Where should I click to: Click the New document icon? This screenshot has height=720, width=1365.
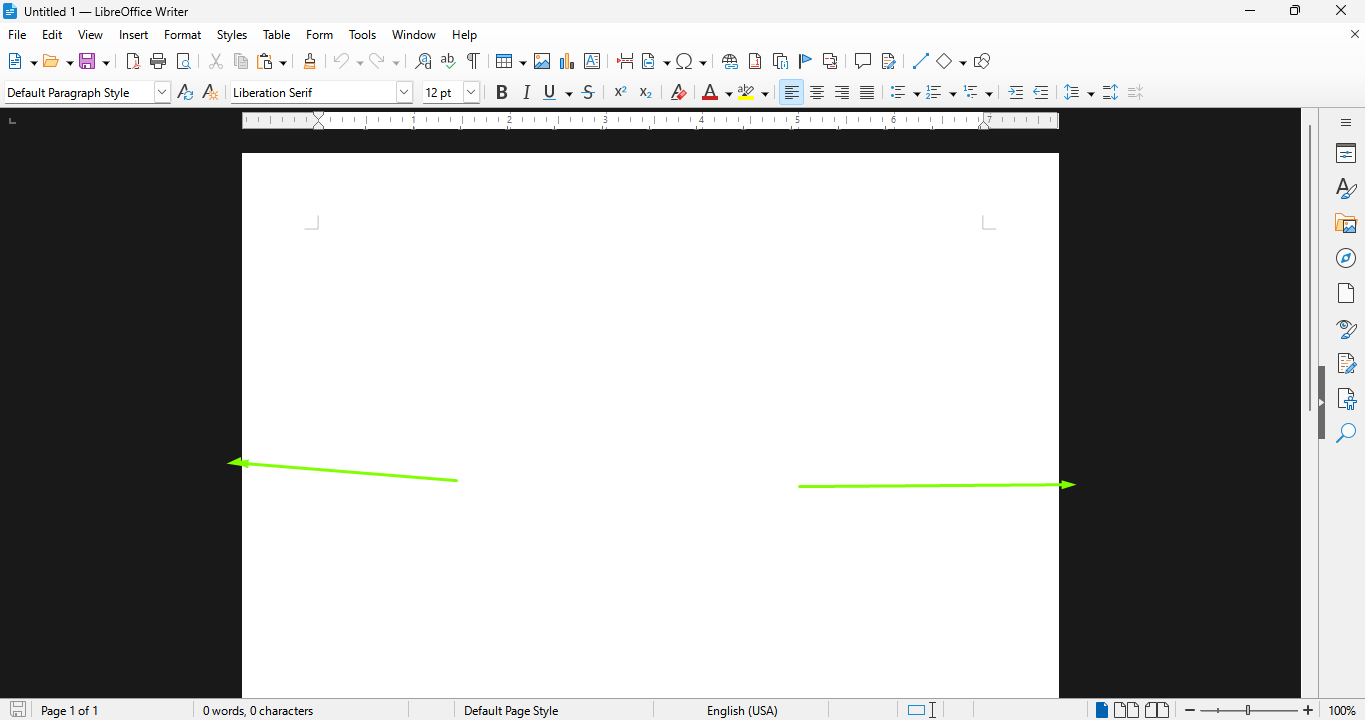click(x=16, y=61)
